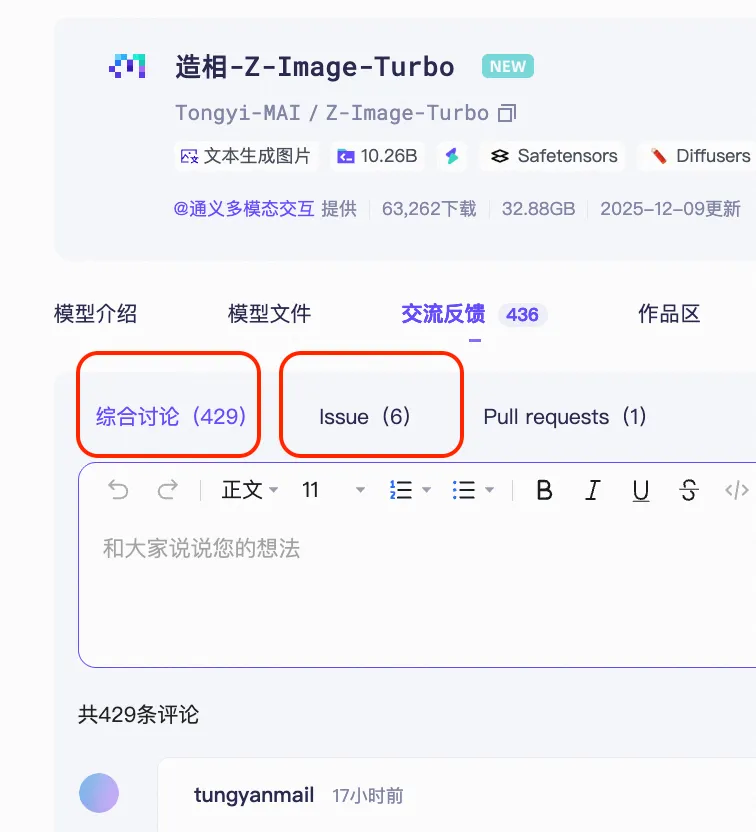The height and width of the screenshot is (832, 756).
Task: Open the 正文 paragraph style dropdown
Action: 249,490
